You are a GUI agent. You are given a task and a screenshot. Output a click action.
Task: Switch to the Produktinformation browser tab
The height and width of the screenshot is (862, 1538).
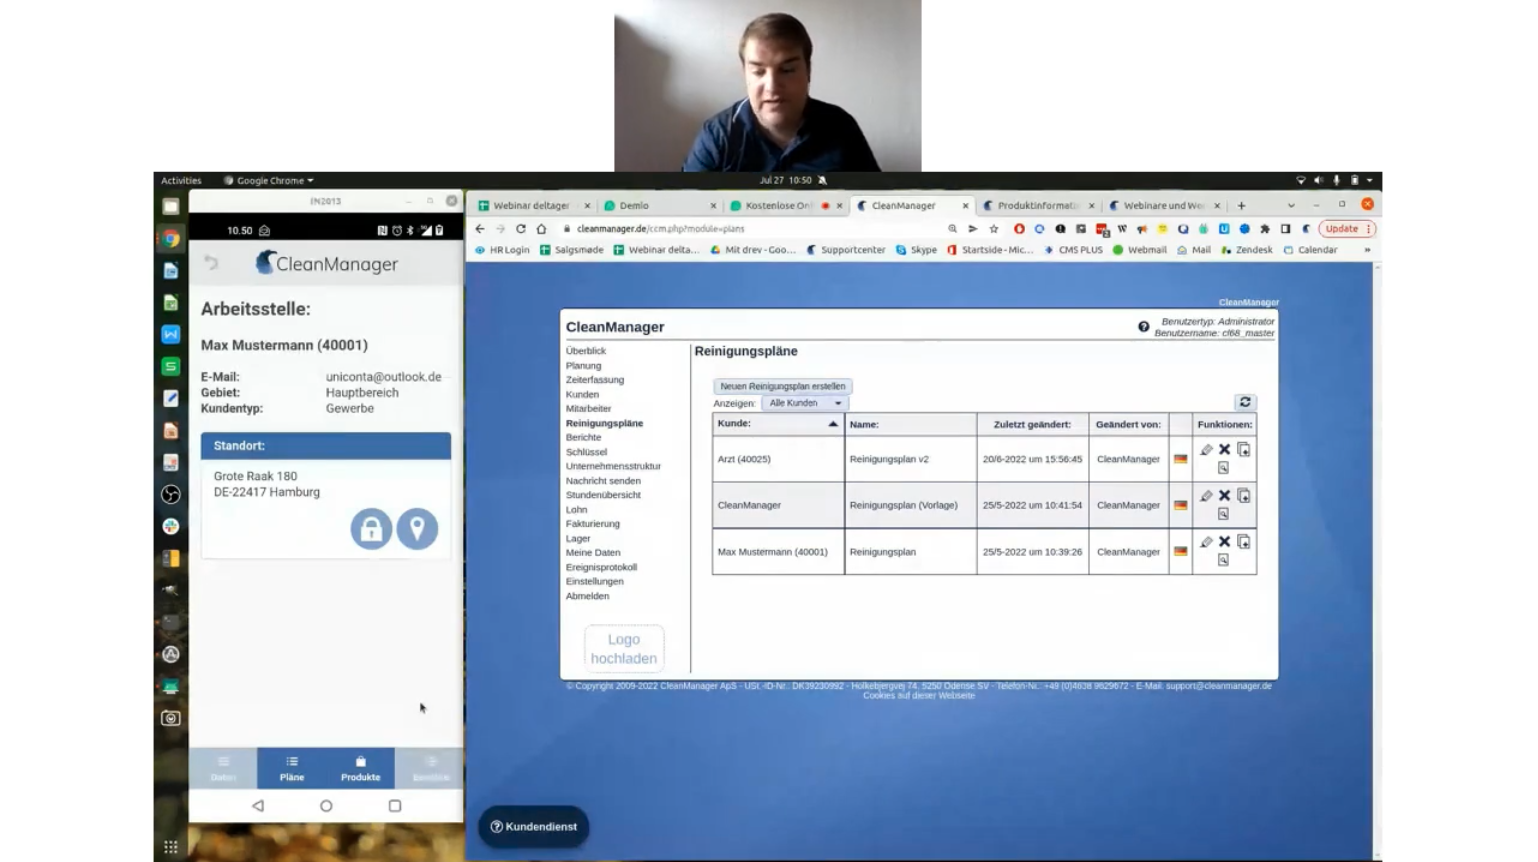[1037, 206]
